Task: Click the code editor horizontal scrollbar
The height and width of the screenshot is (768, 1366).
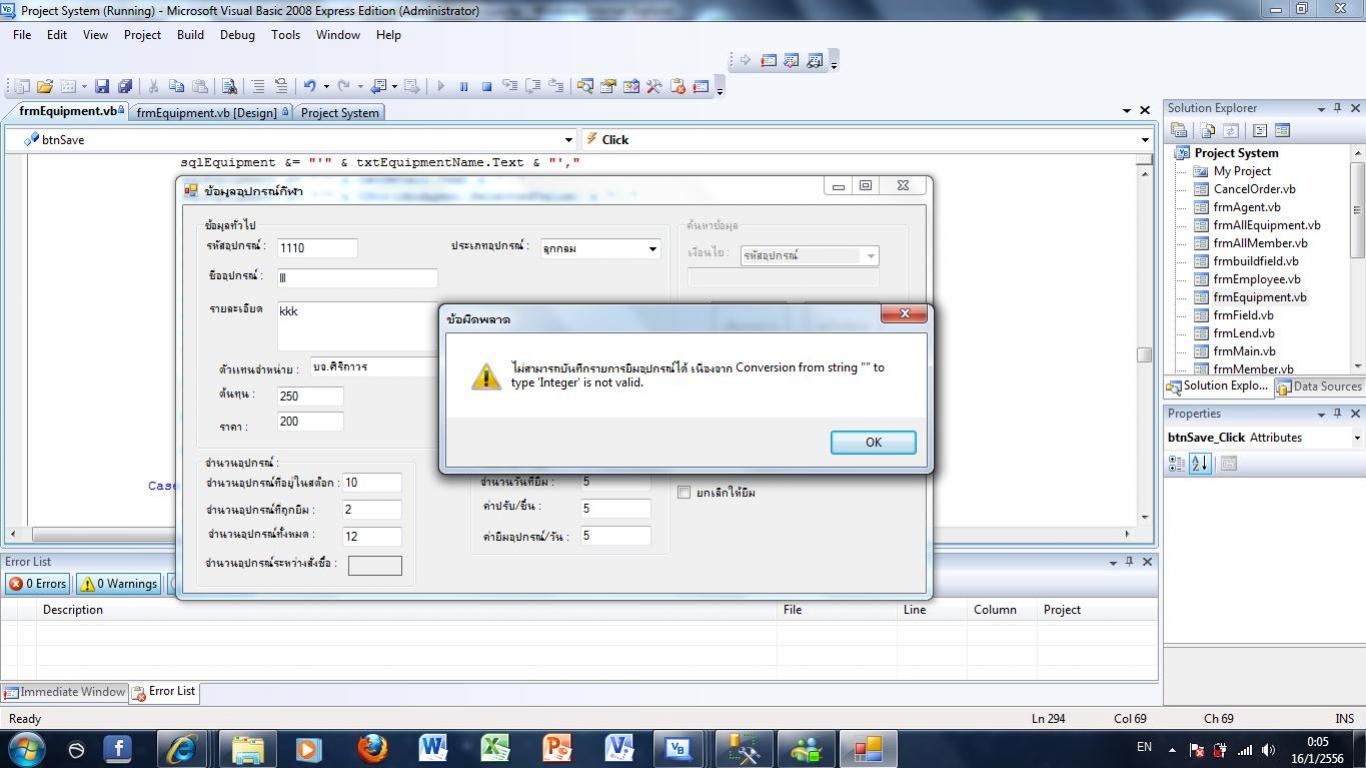Action: tap(570, 534)
